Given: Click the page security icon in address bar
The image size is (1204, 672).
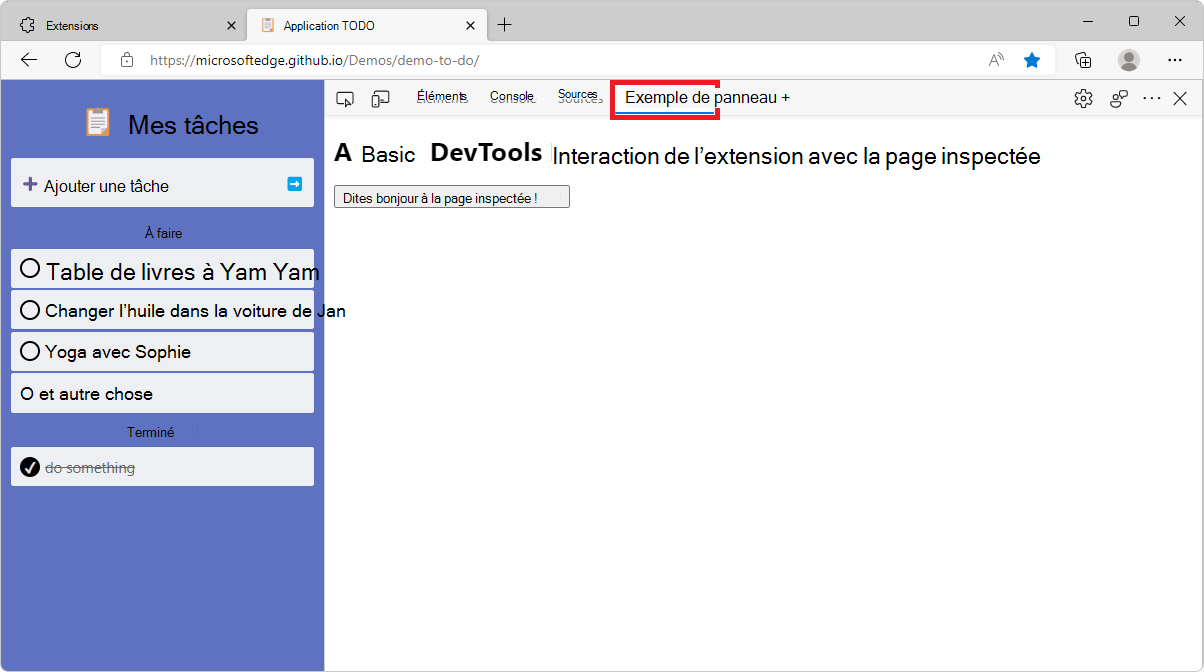Looking at the screenshot, I should tap(126, 60).
